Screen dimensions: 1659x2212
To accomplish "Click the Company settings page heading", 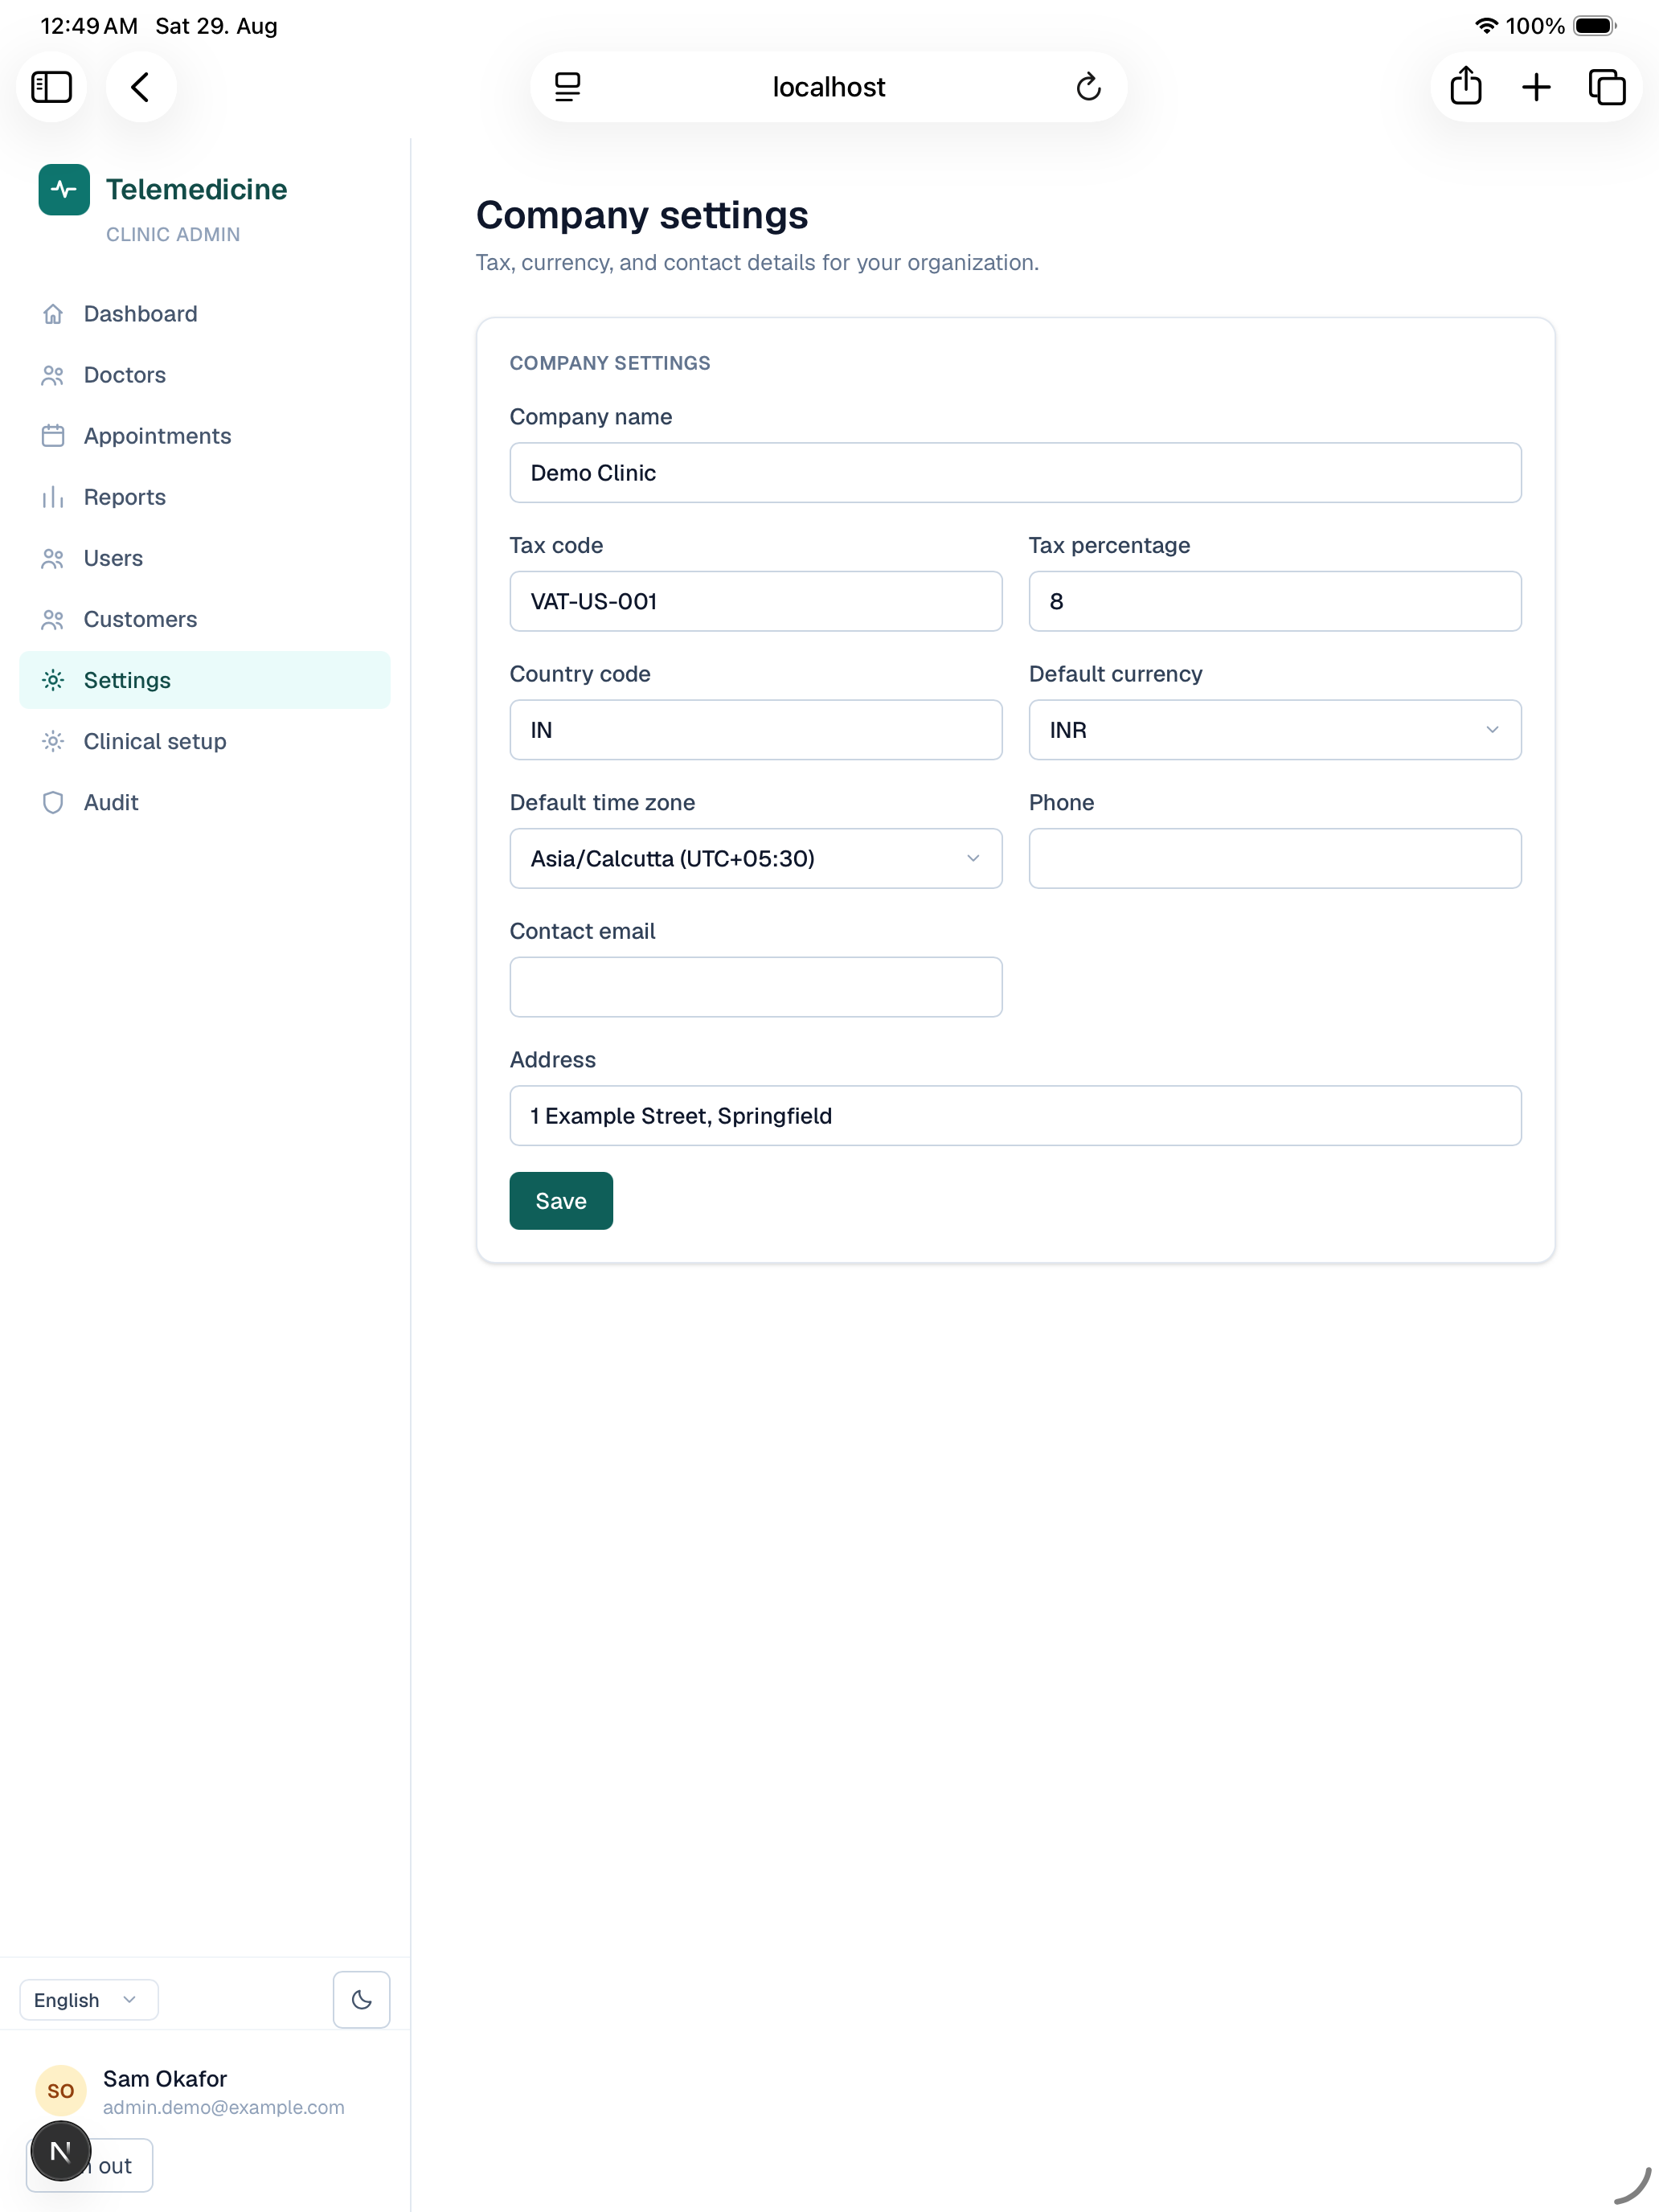I will coord(642,216).
